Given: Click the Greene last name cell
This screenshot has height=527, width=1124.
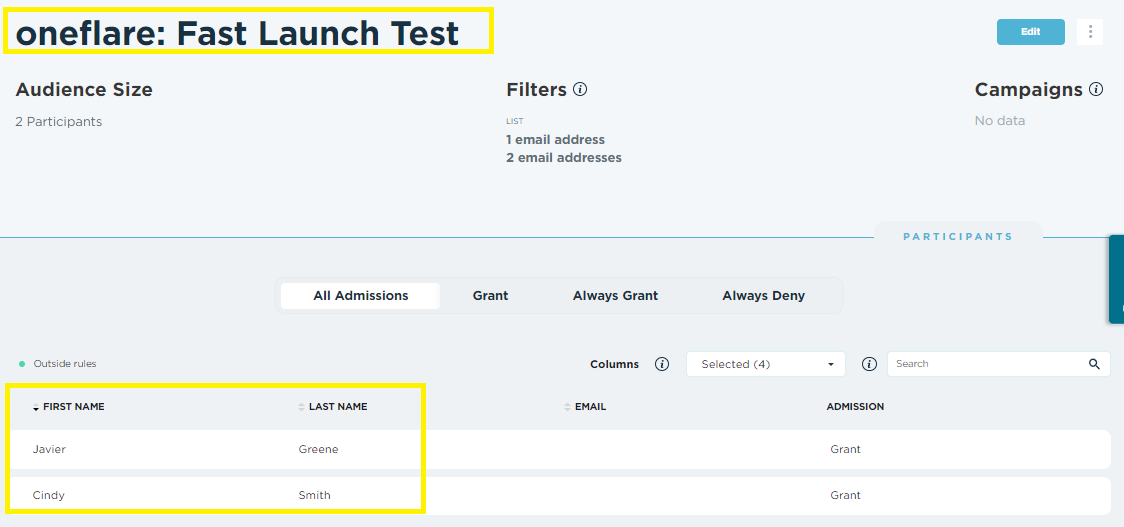Looking at the screenshot, I should pos(318,450).
